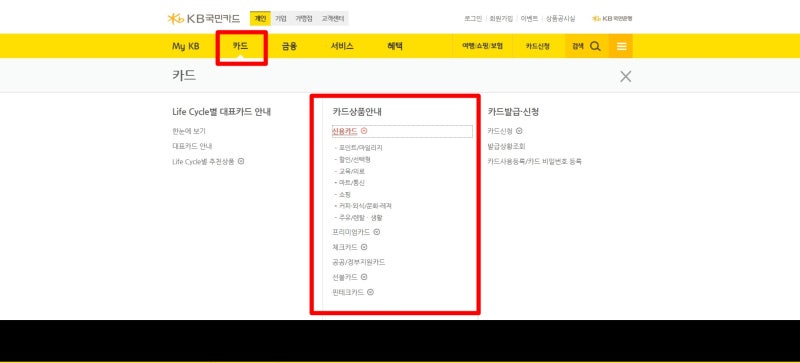Open the 혜택 main menu
Viewport: 800px width, 363px height.
tap(395, 46)
